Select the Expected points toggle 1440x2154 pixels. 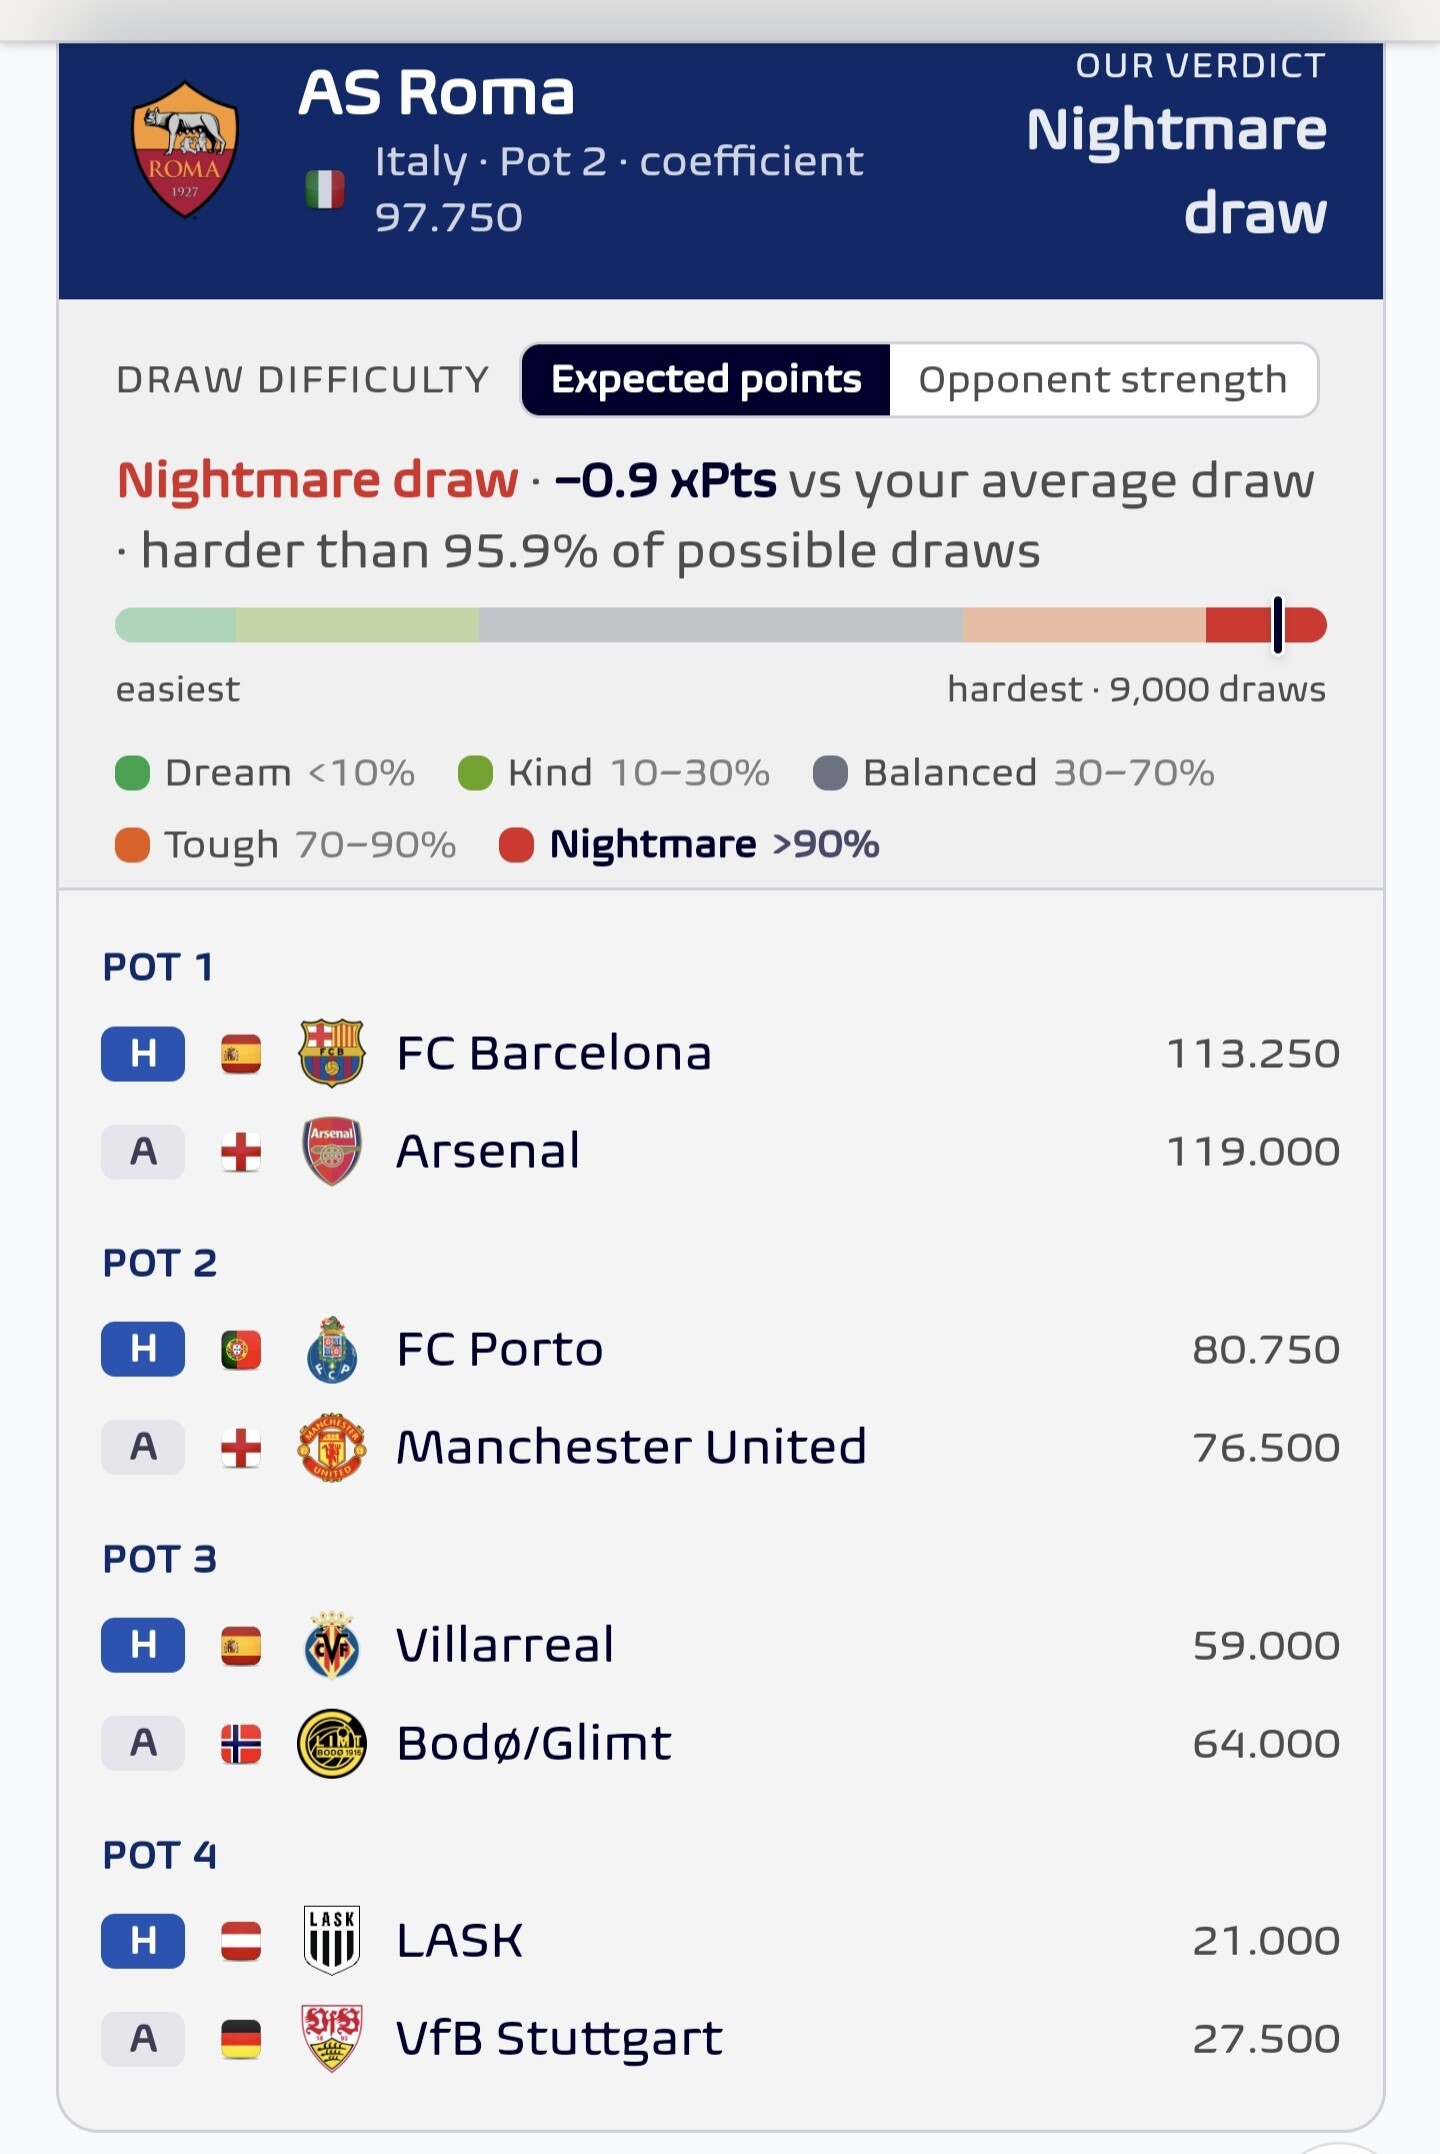coord(706,380)
